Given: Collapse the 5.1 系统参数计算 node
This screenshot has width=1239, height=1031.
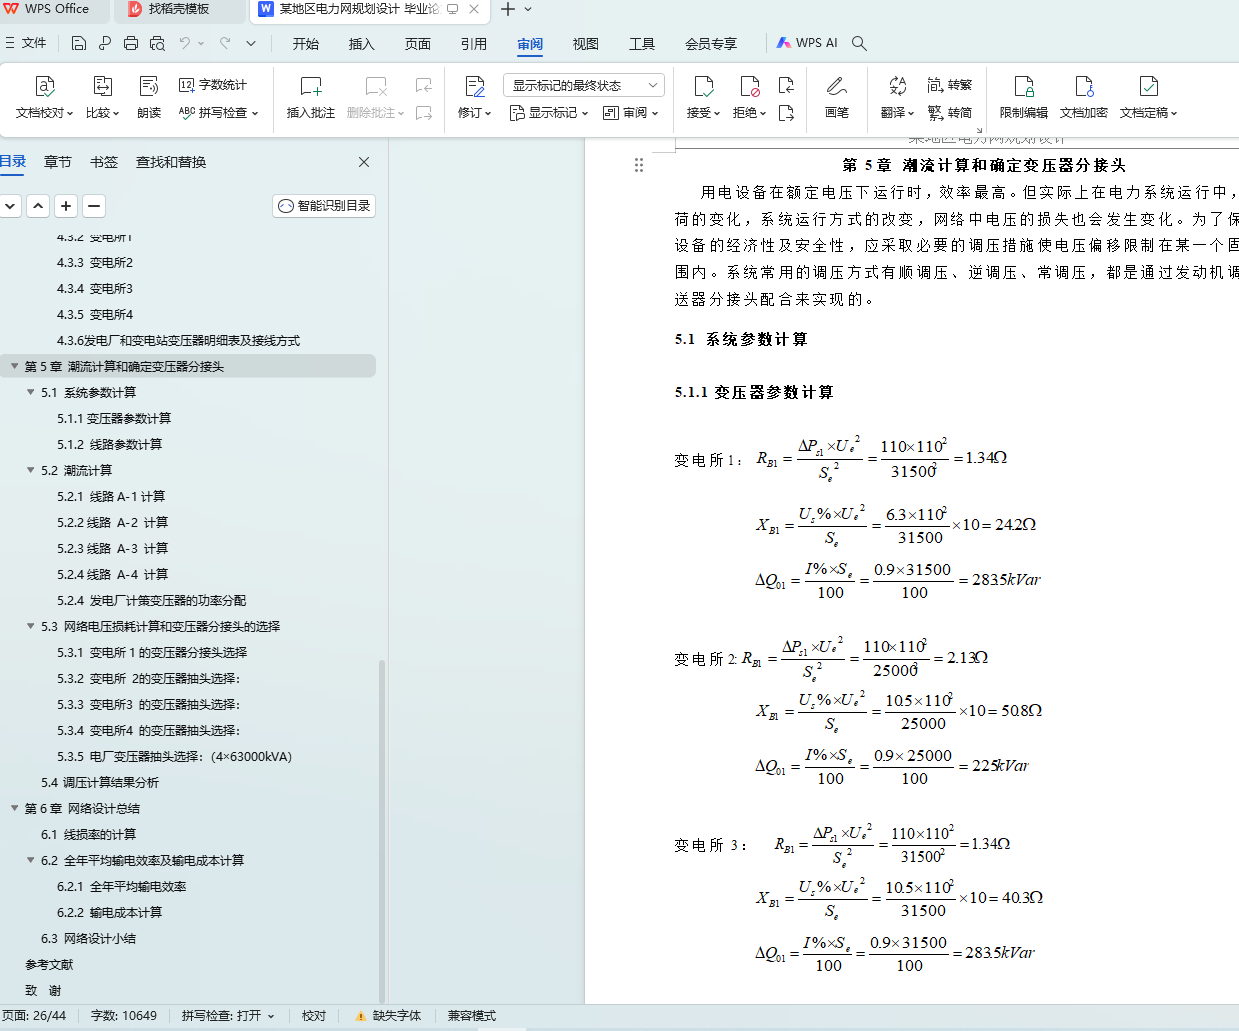Looking at the screenshot, I should point(31,392).
